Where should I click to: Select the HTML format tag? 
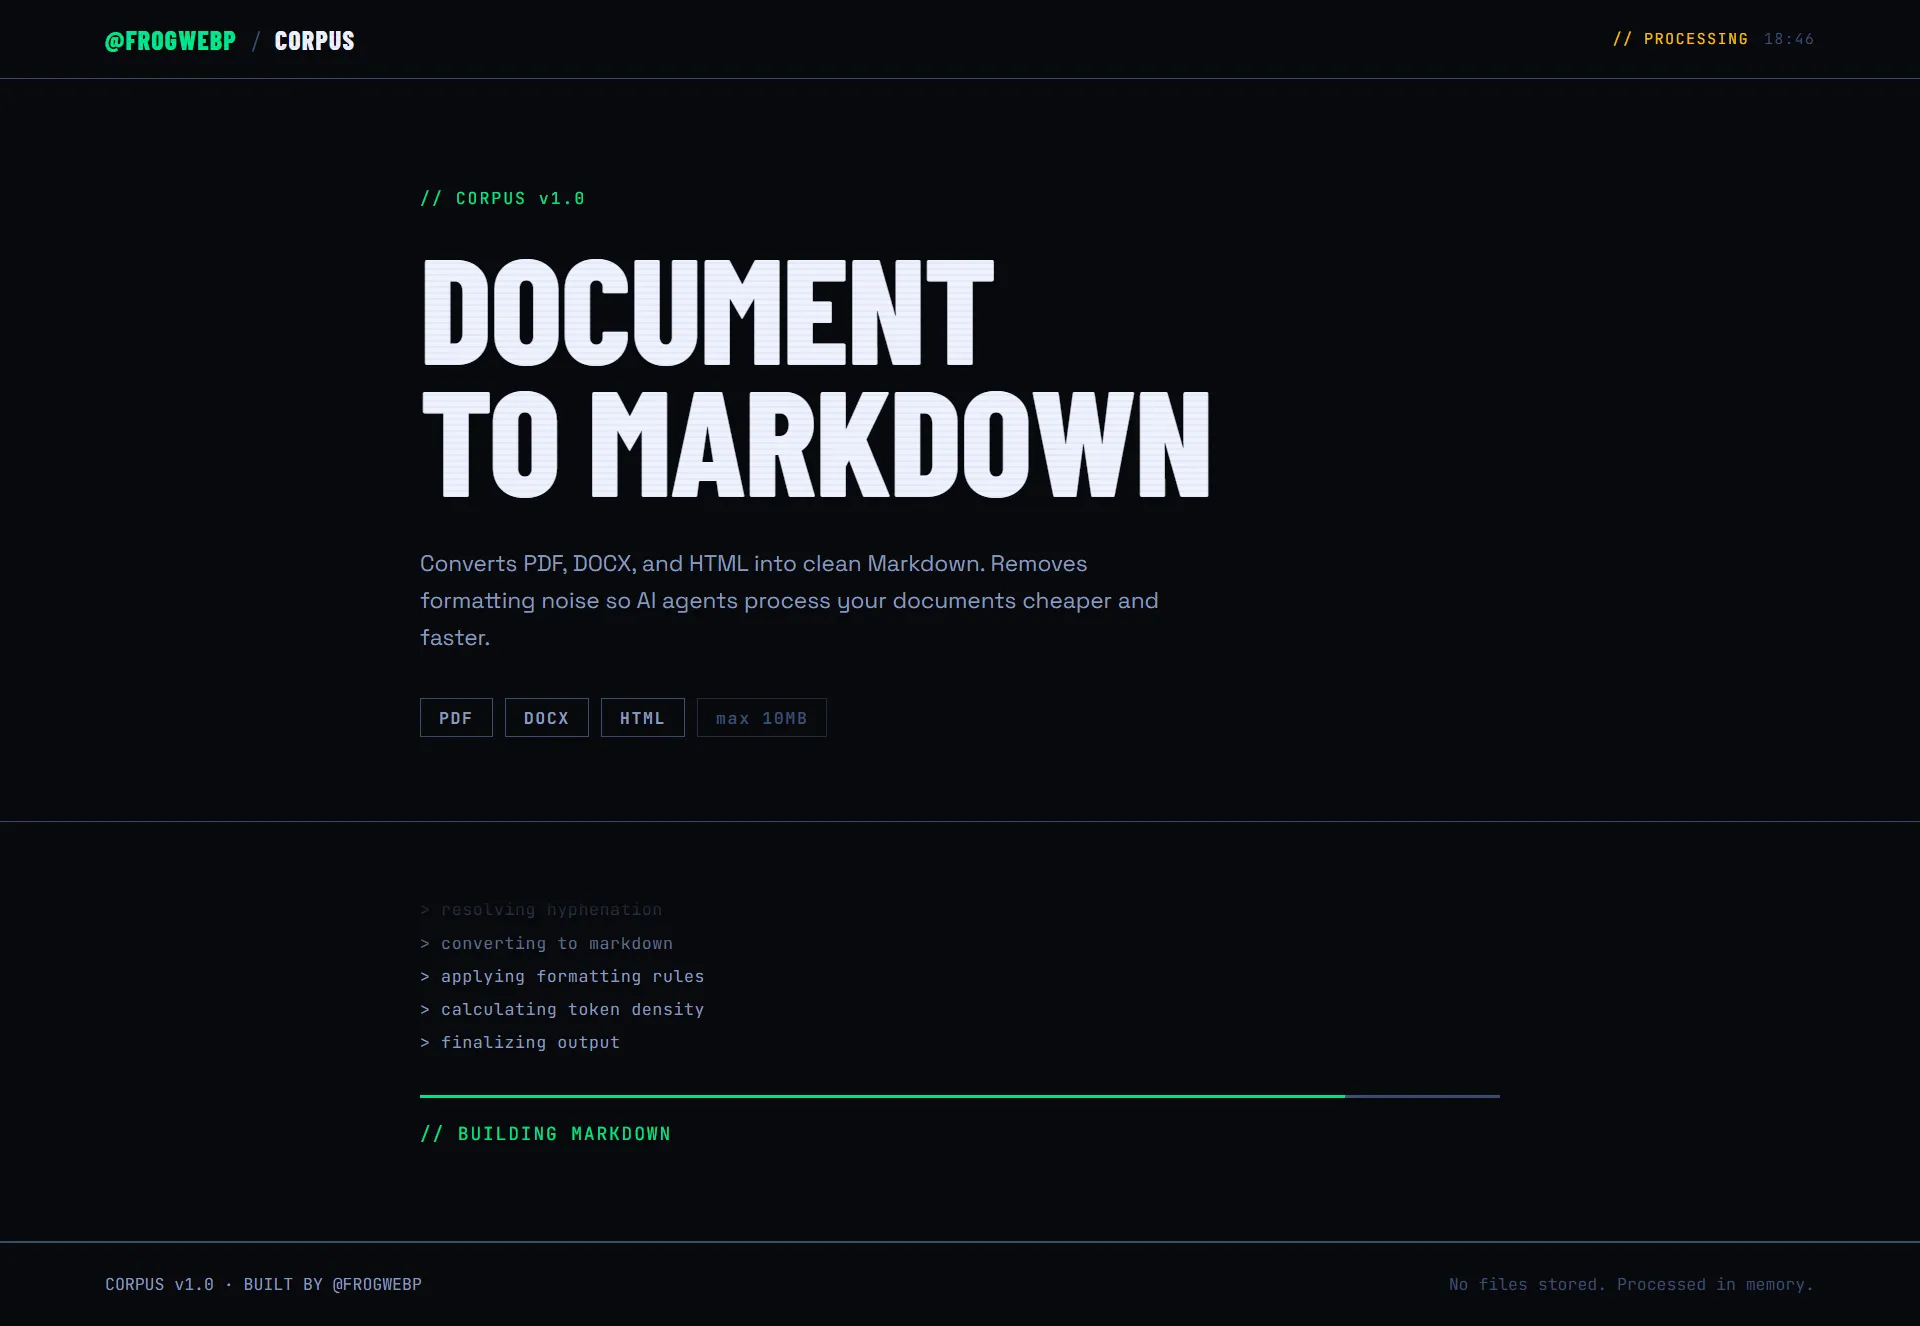click(x=642, y=718)
